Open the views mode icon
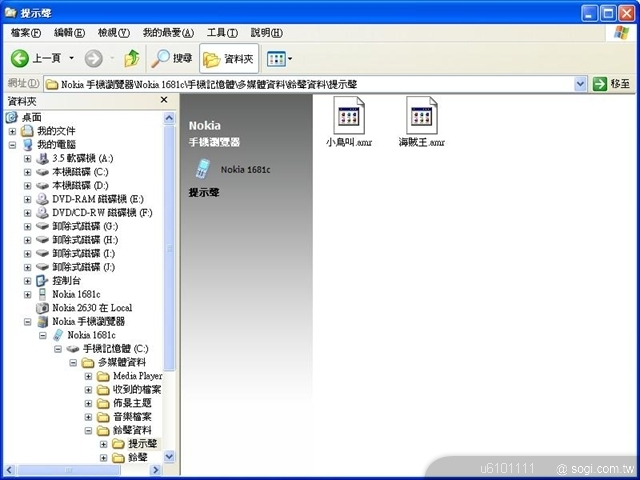Image resolution: width=640 pixels, height=480 pixels. coord(276,59)
